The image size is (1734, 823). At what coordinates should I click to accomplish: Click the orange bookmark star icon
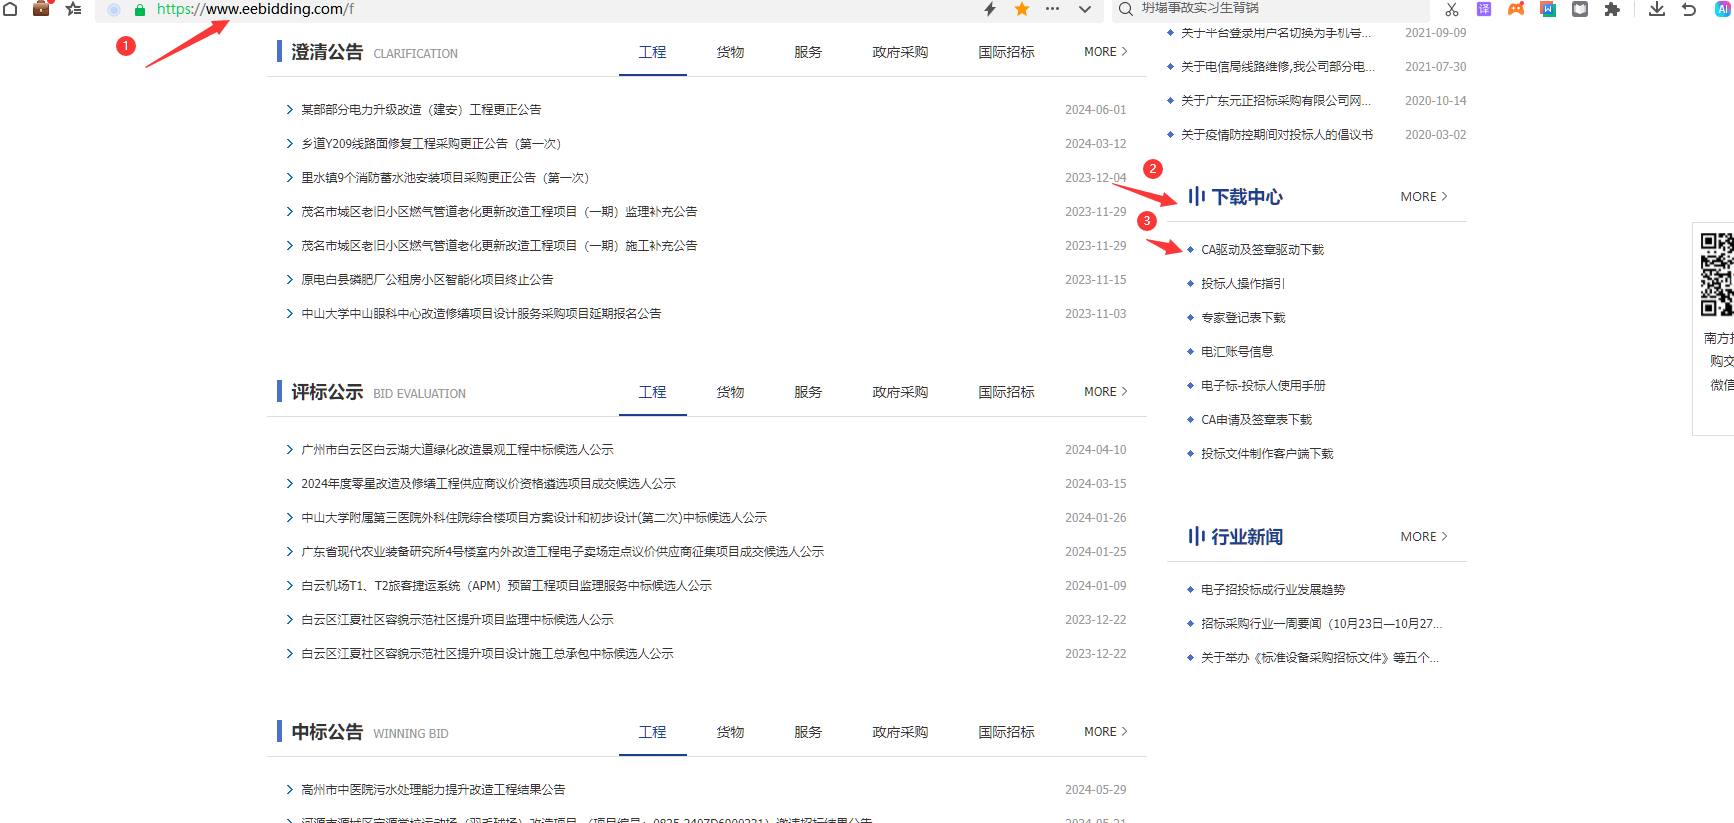(1021, 9)
